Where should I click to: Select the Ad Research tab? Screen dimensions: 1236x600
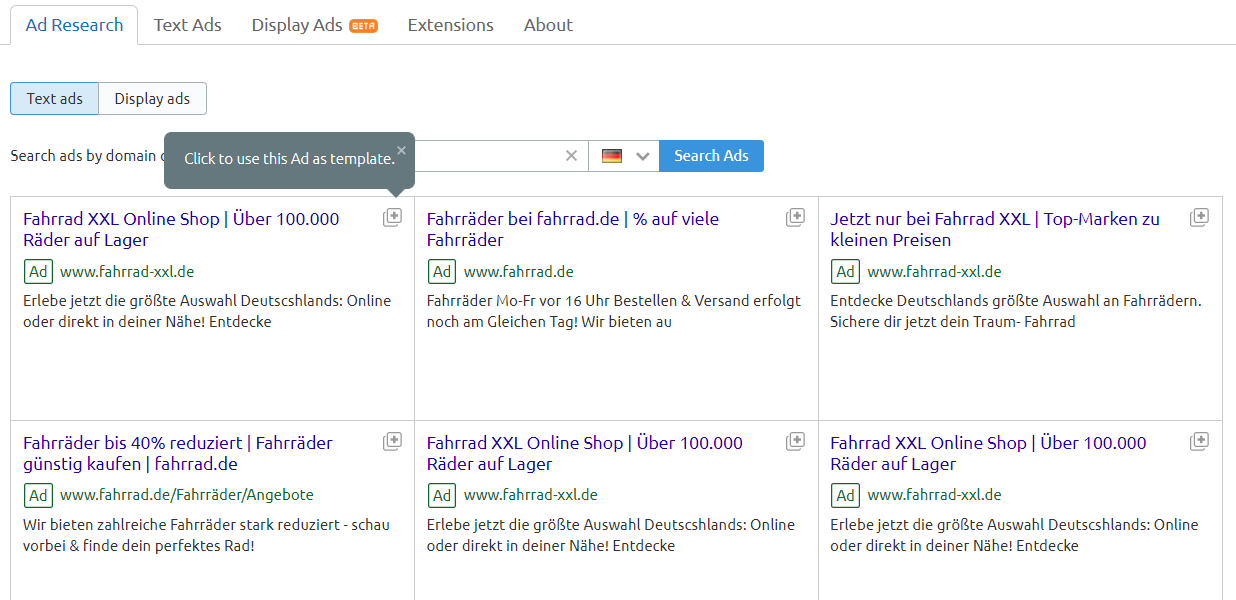click(x=74, y=25)
